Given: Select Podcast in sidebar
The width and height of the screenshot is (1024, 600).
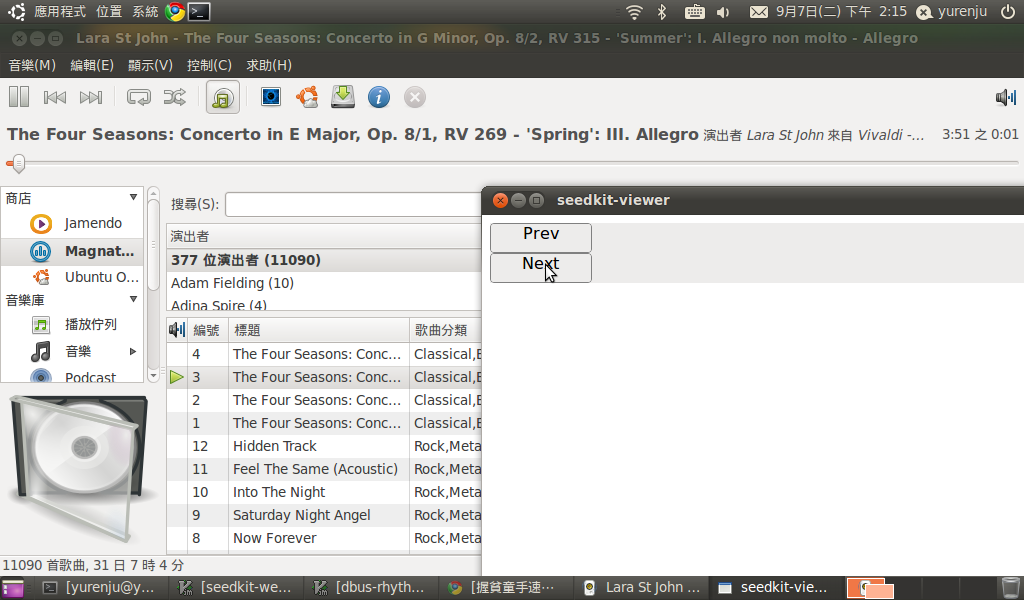Looking at the screenshot, I should click(72, 377).
